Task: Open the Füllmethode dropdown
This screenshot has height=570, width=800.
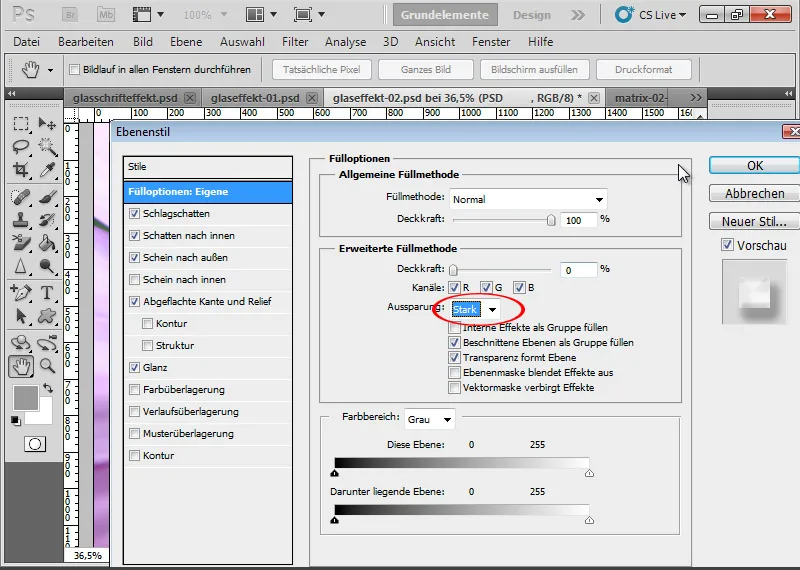Action: [x=528, y=200]
